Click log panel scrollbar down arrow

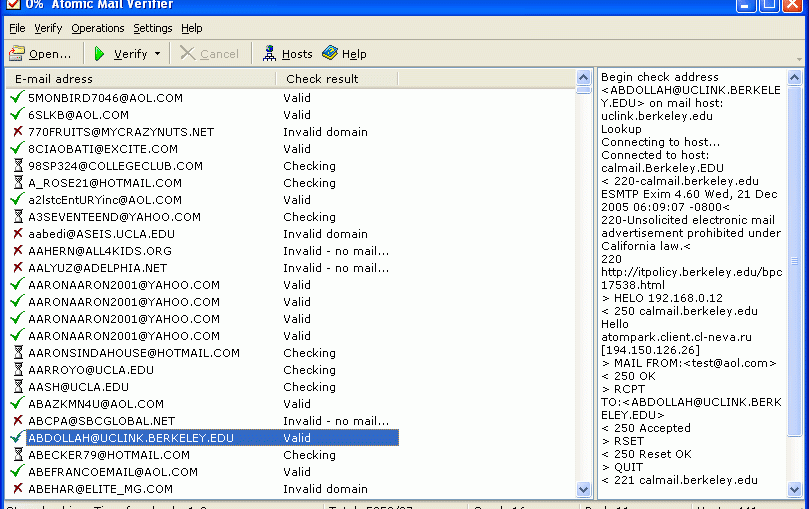[794, 489]
